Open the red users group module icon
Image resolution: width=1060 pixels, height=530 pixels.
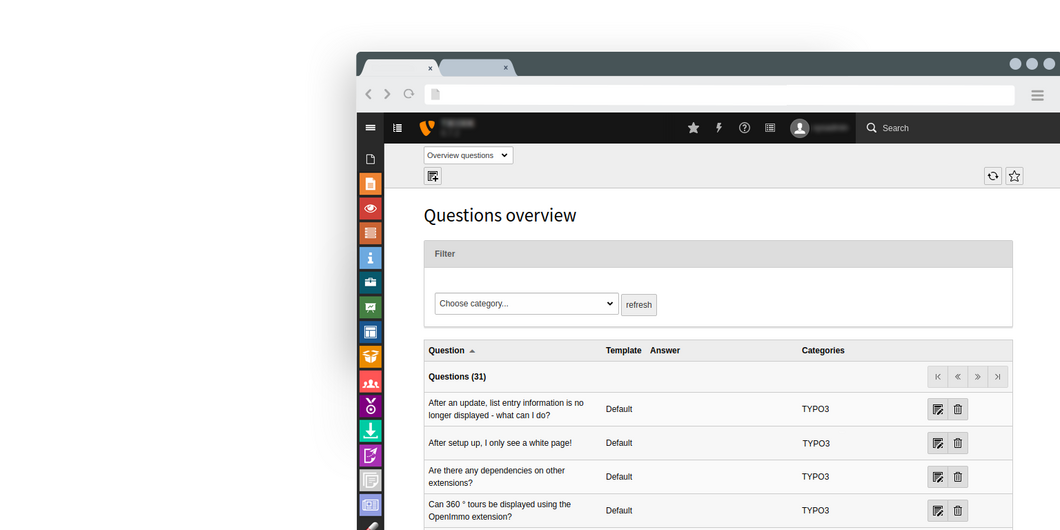pos(370,381)
